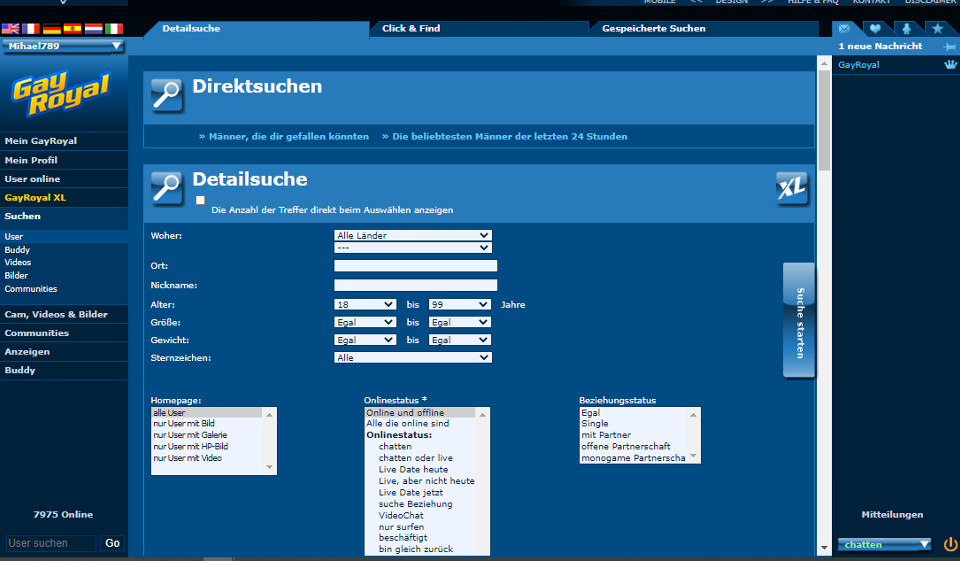Expand the minimum Alter dropdown showing 18

[x=365, y=304]
